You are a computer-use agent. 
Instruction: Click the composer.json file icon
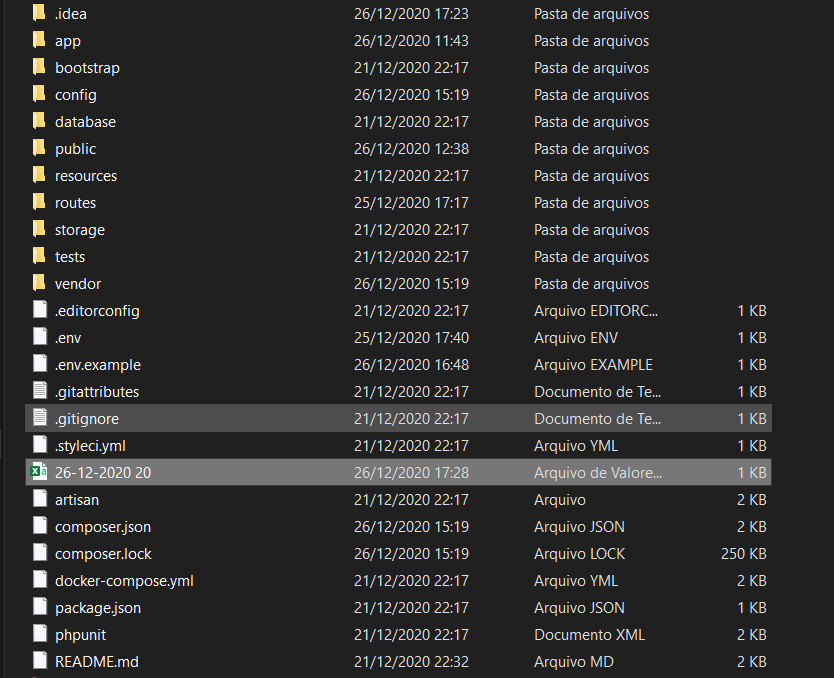[40, 525]
